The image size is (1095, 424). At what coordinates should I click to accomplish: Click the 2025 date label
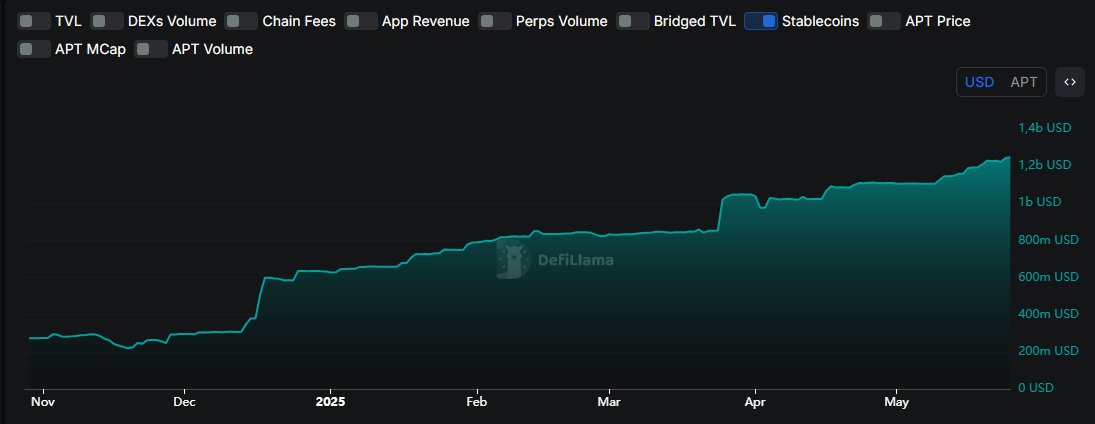330,402
